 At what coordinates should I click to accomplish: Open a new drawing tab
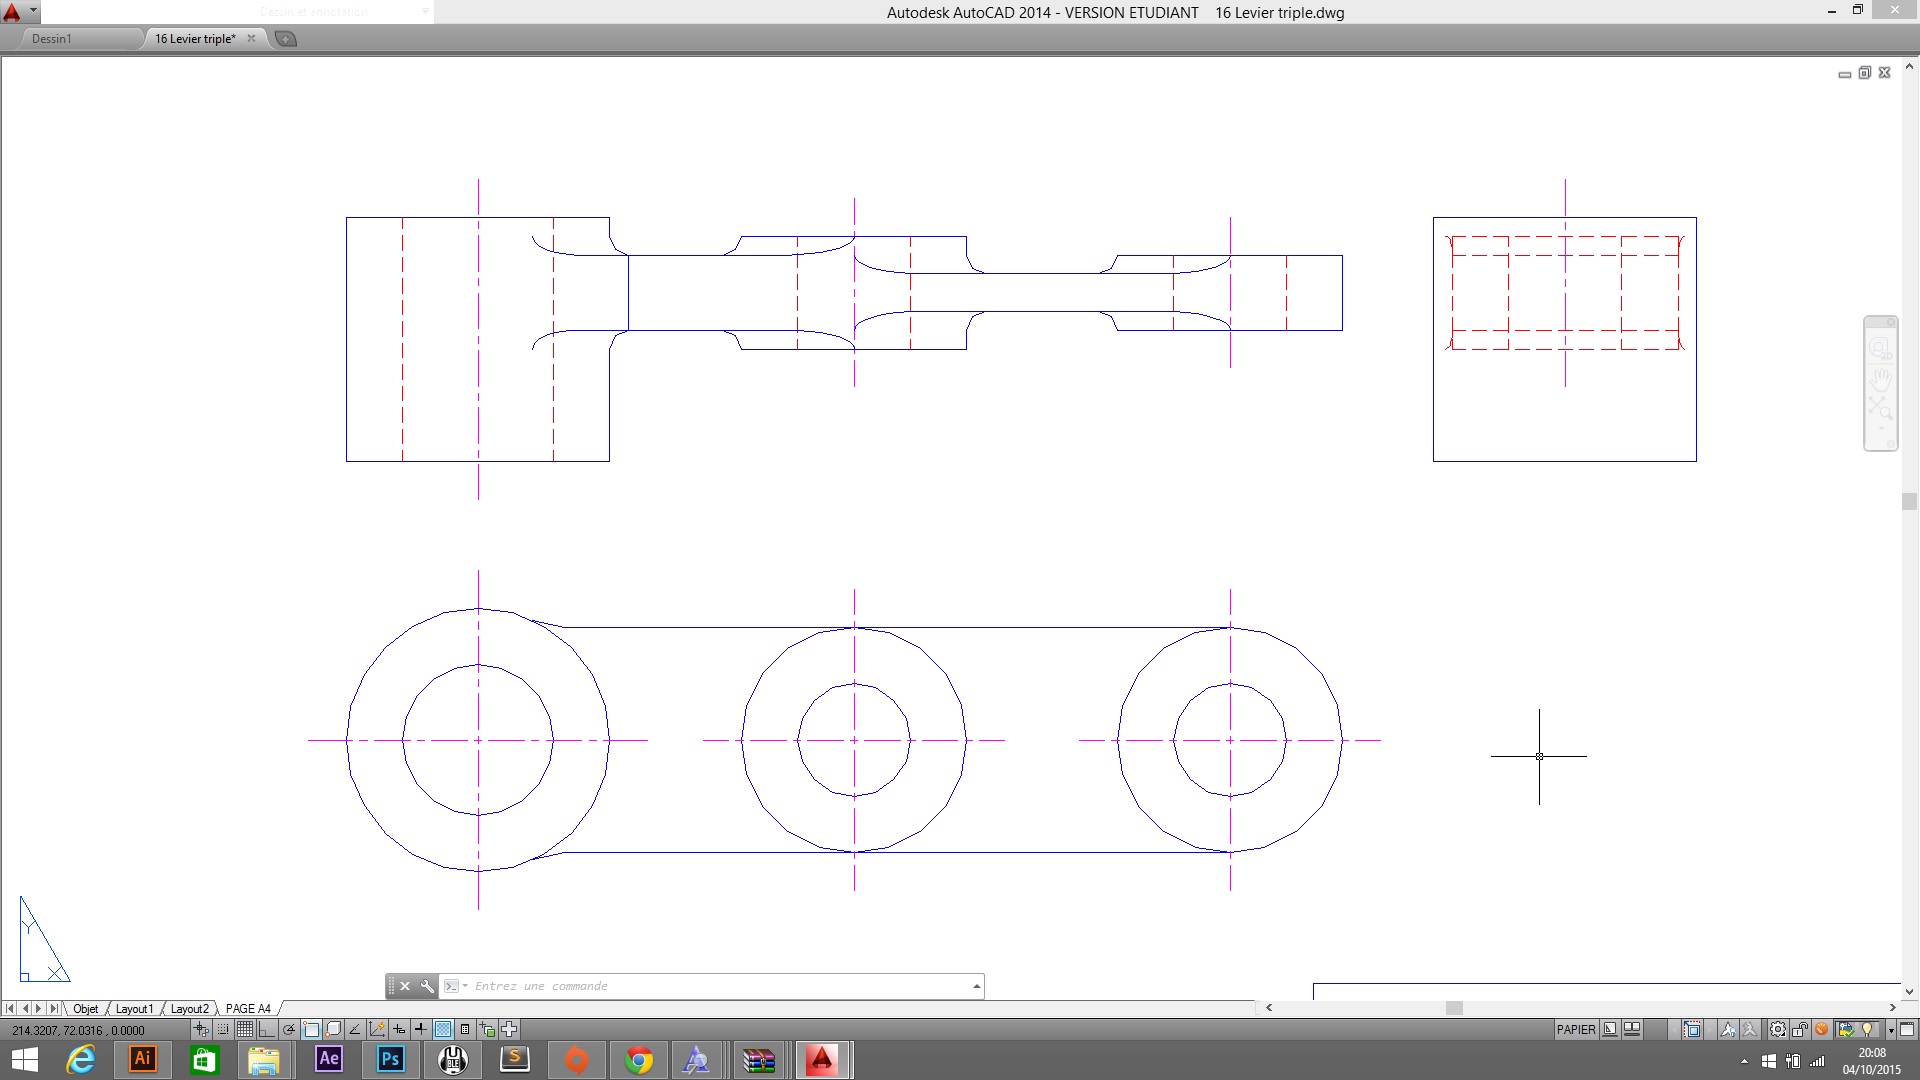coord(285,38)
